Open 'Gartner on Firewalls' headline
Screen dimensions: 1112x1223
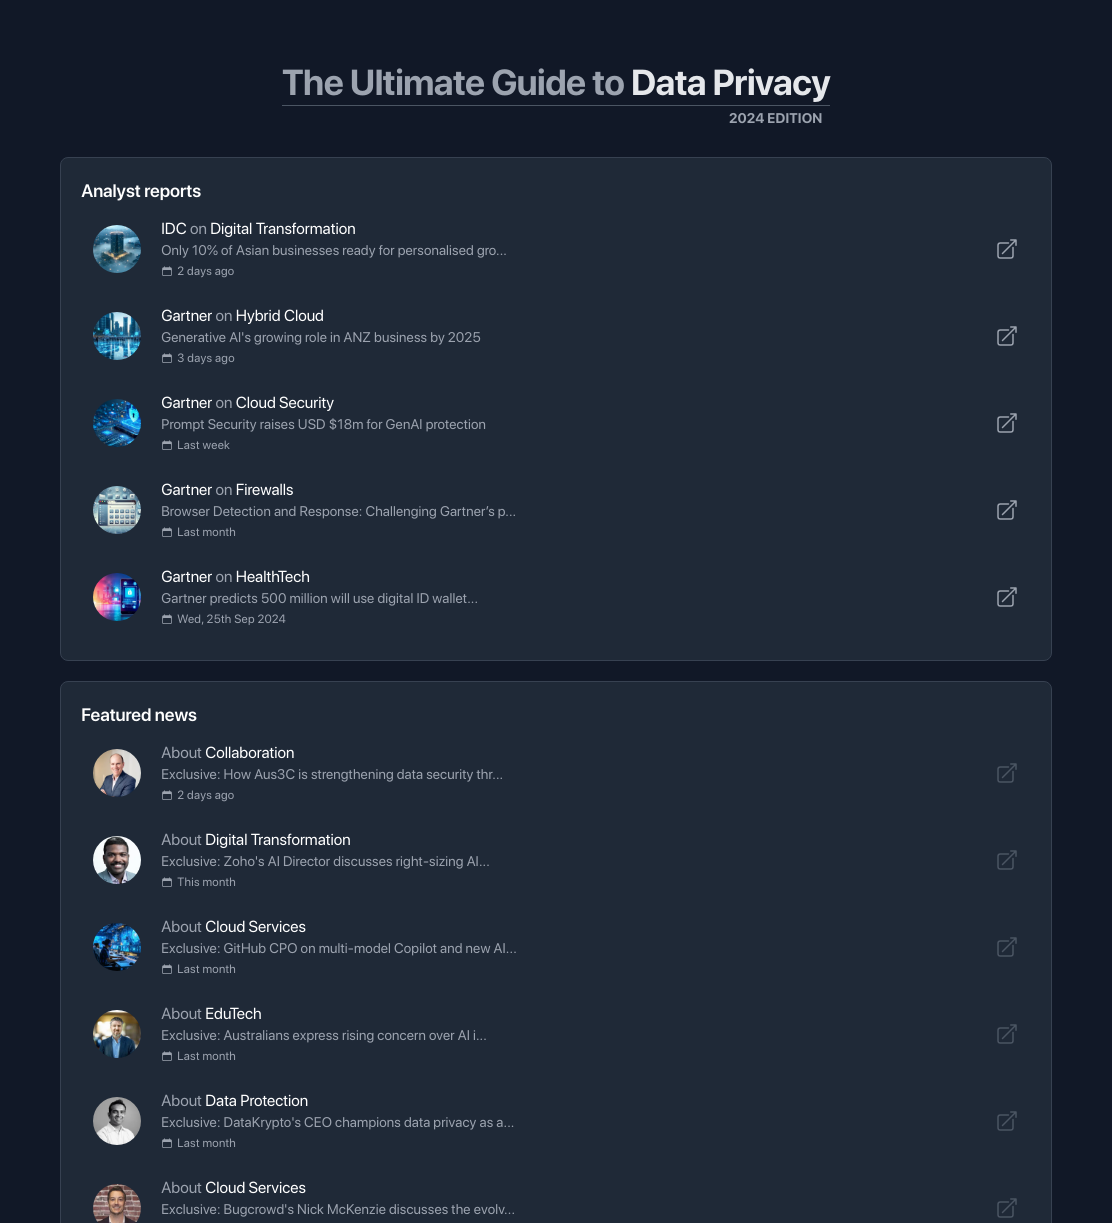(227, 489)
